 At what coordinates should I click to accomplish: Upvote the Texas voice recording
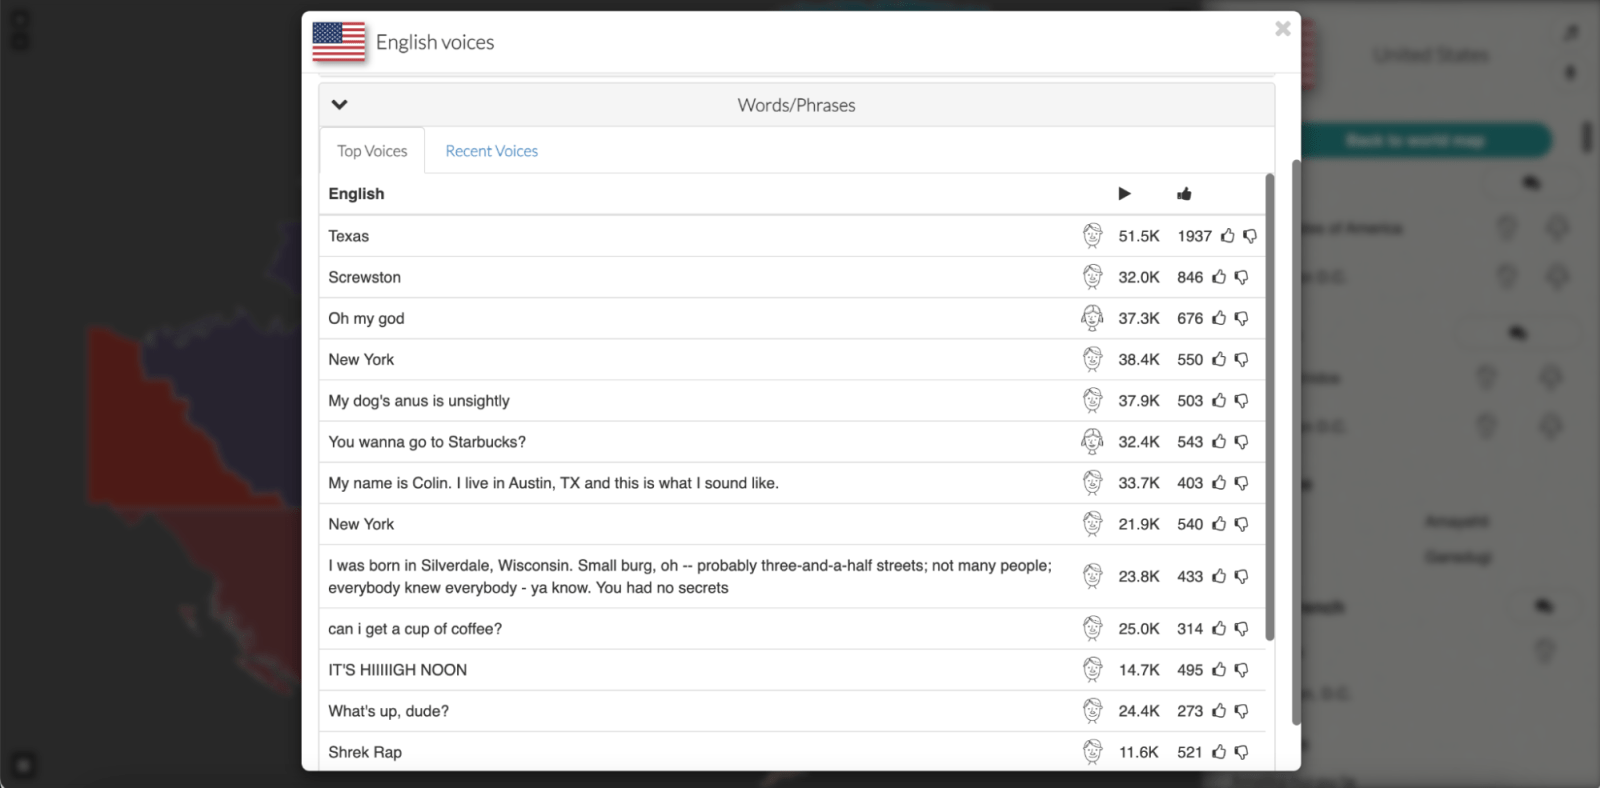[x=1228, y=236]
